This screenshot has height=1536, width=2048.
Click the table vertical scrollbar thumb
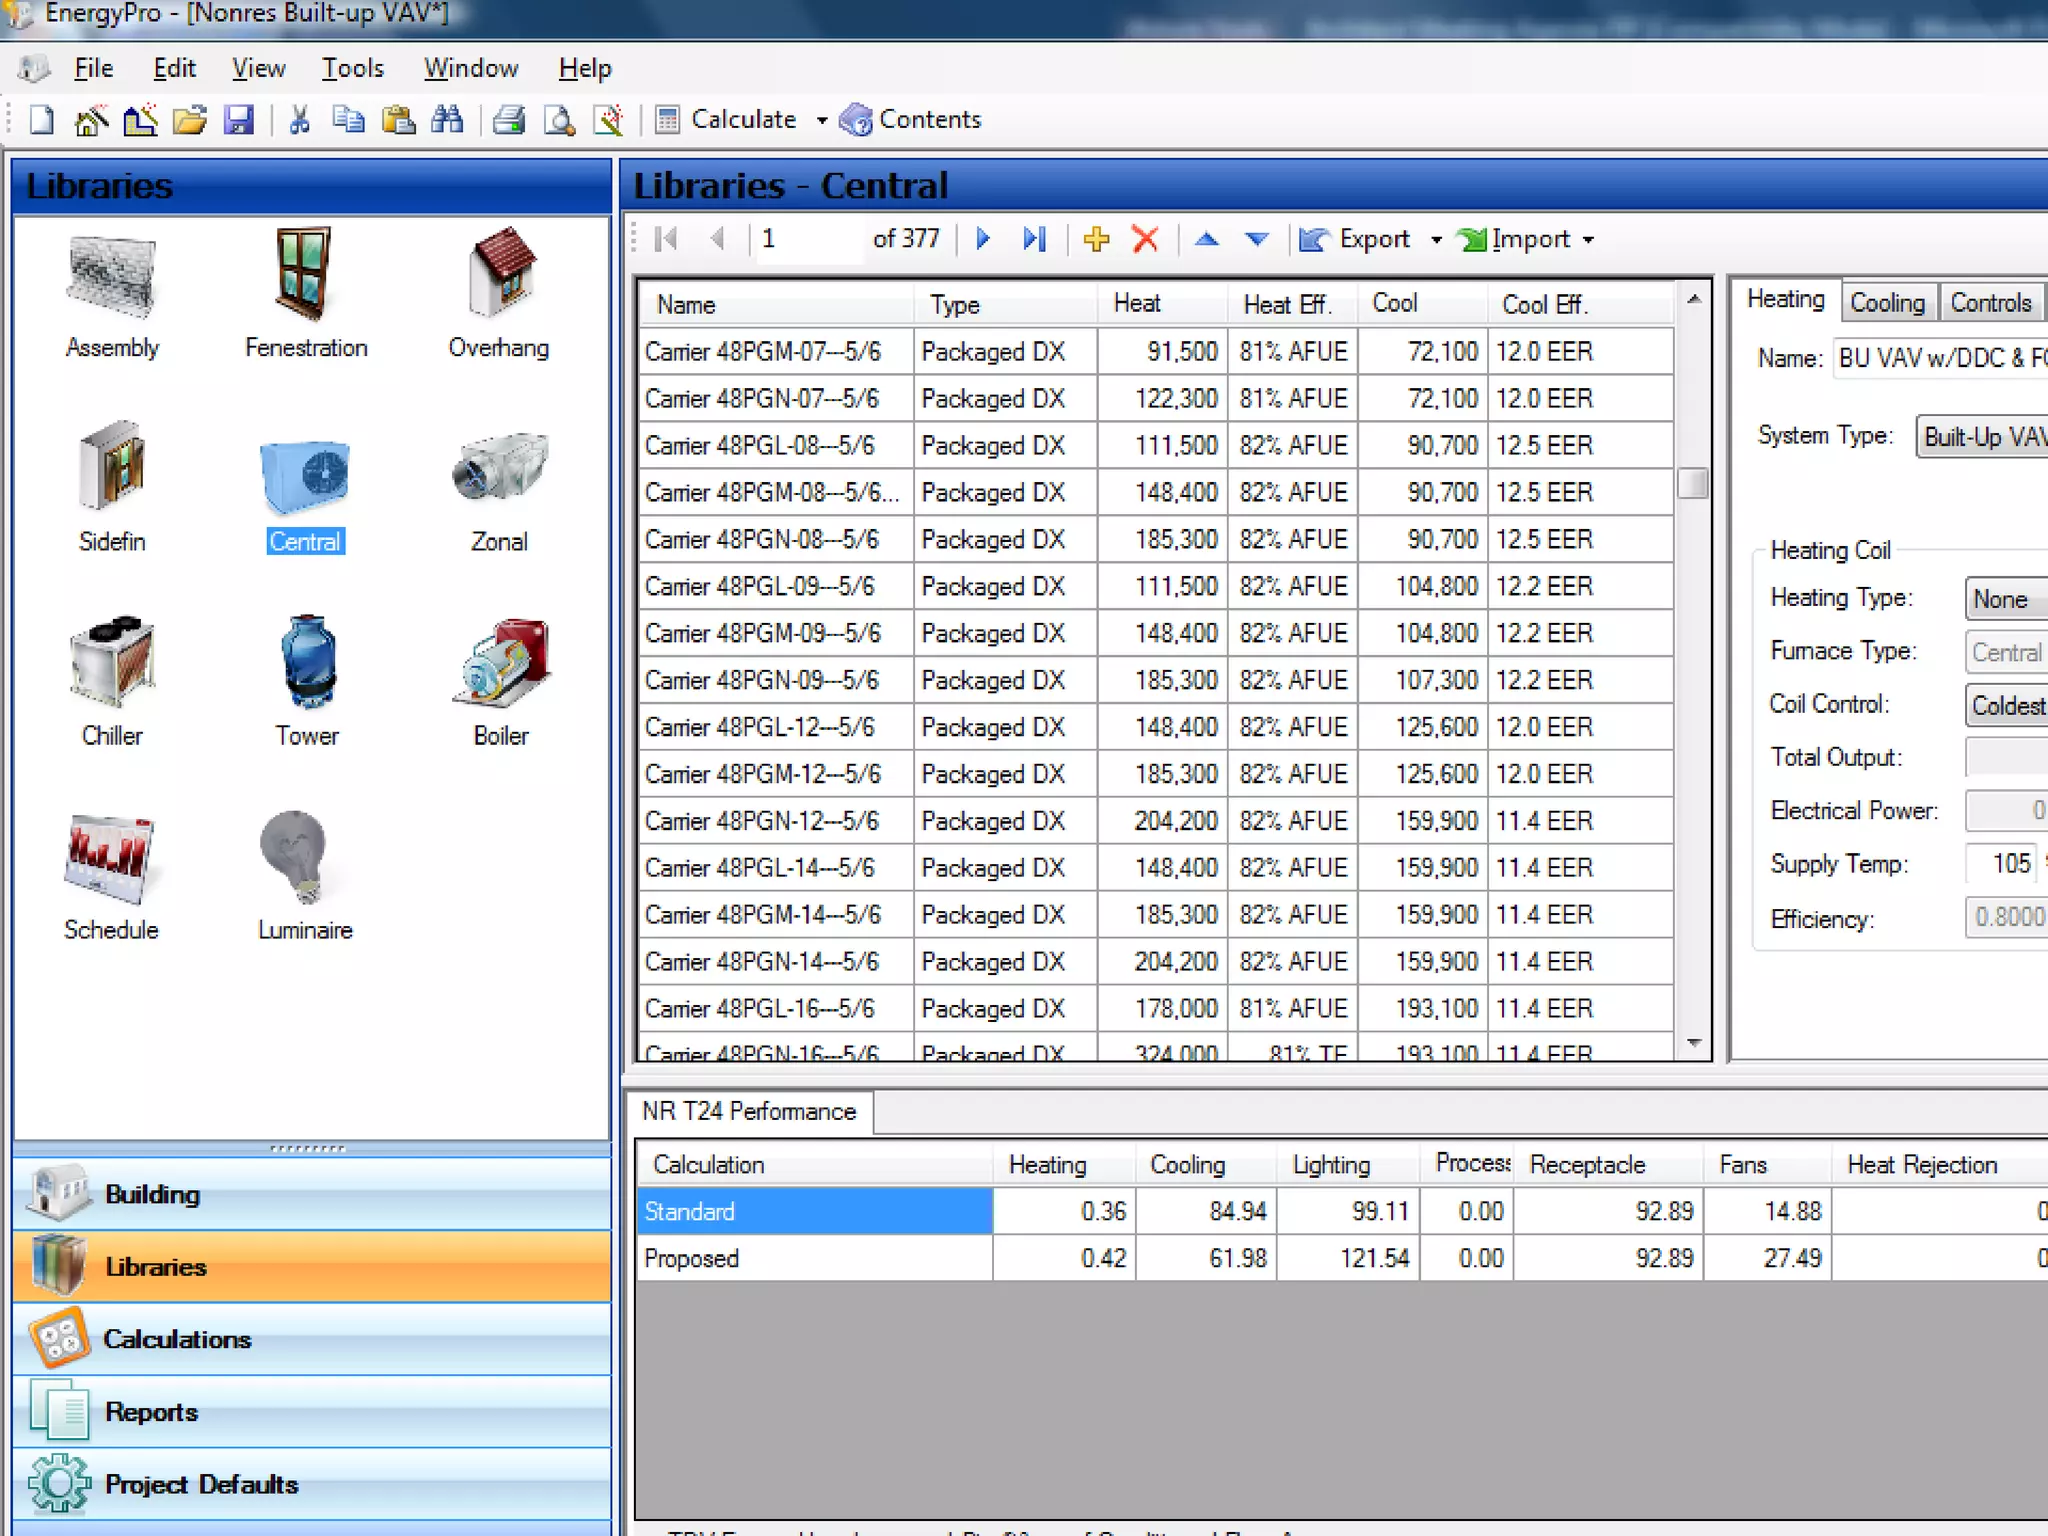coord(1693,483)
